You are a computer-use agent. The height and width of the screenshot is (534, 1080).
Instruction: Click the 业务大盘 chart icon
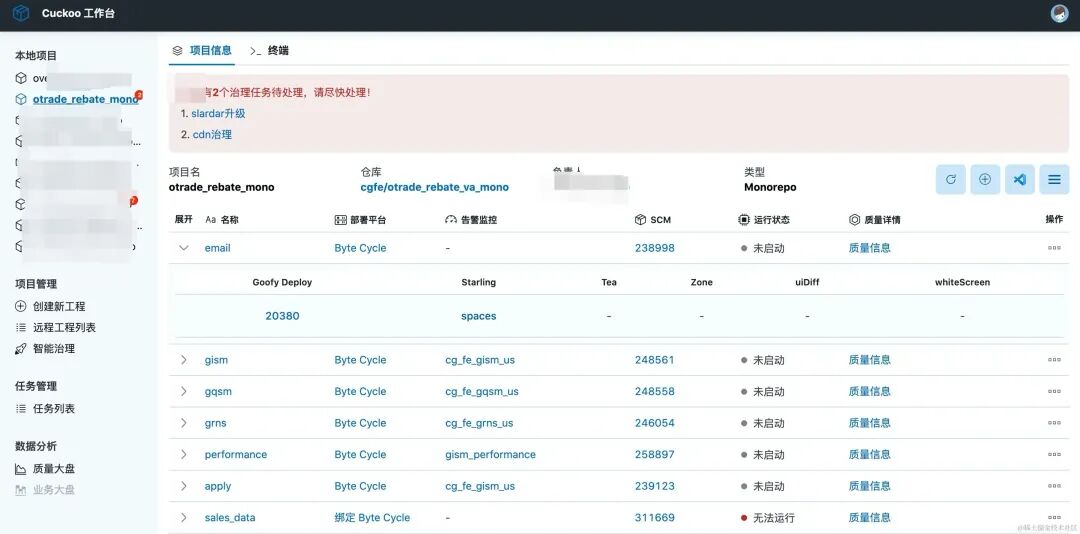pyautogui.click(x=21, y=491)
